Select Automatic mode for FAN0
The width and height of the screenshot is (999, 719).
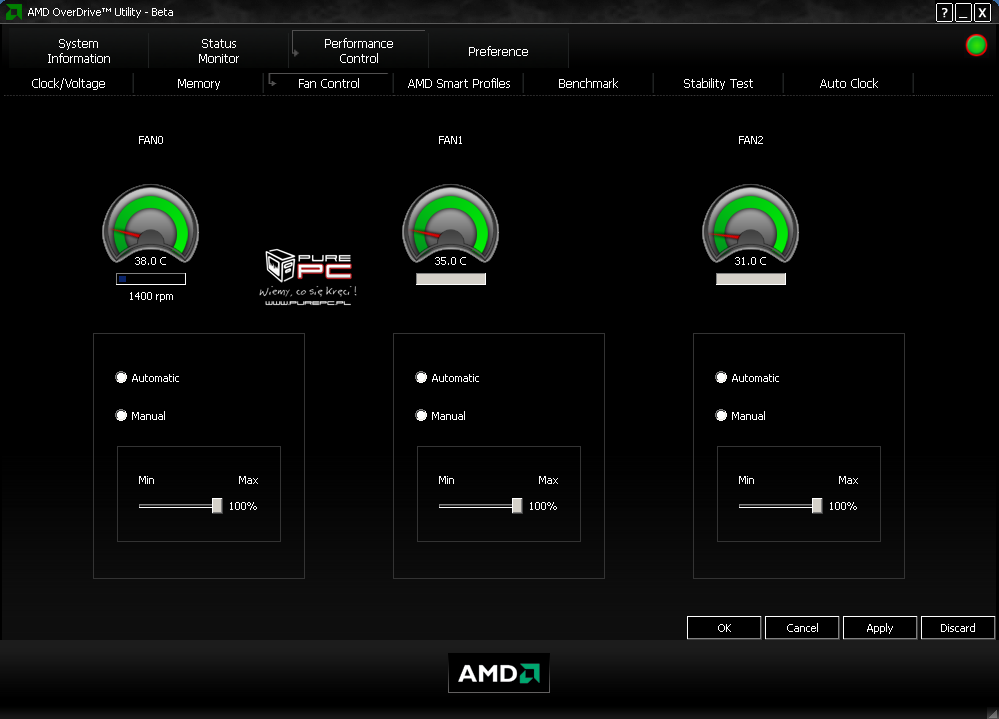tap(121, 378)
